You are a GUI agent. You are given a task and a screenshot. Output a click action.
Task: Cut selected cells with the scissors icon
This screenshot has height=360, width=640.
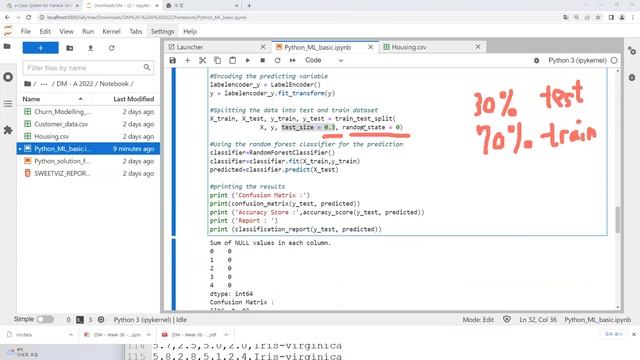[202, 60]
